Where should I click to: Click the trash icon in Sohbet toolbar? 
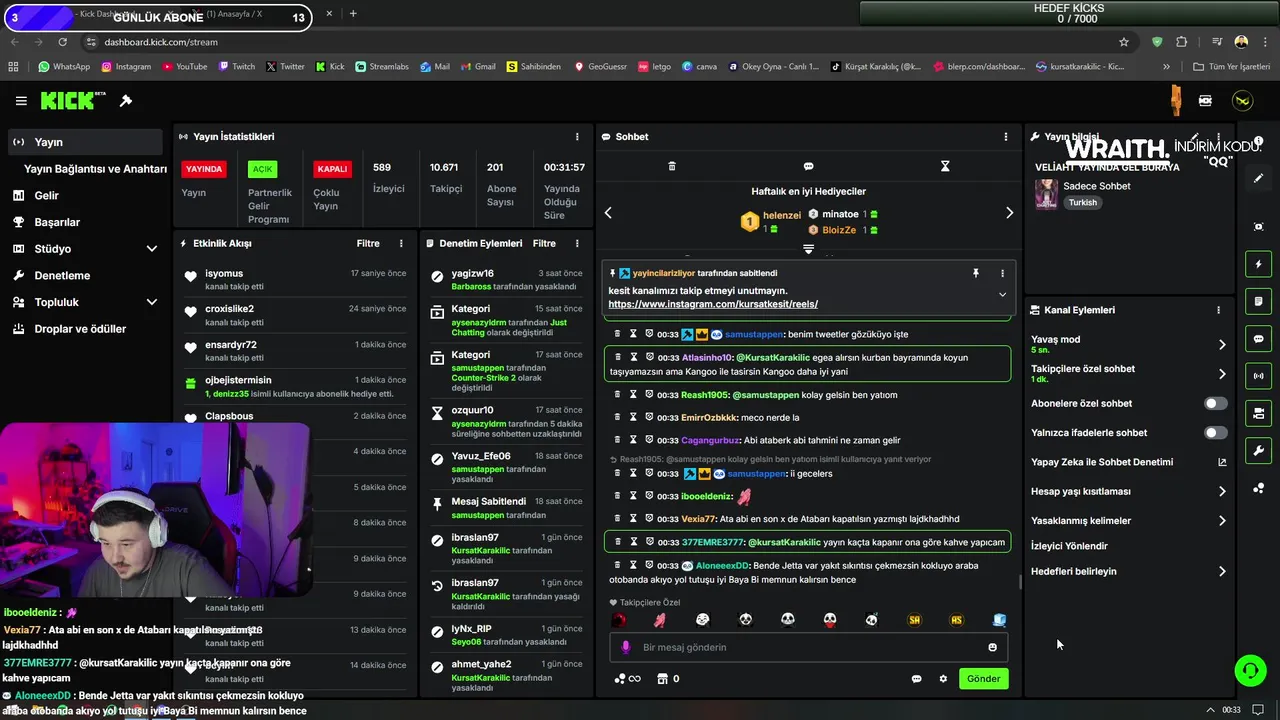pos(672,166)
